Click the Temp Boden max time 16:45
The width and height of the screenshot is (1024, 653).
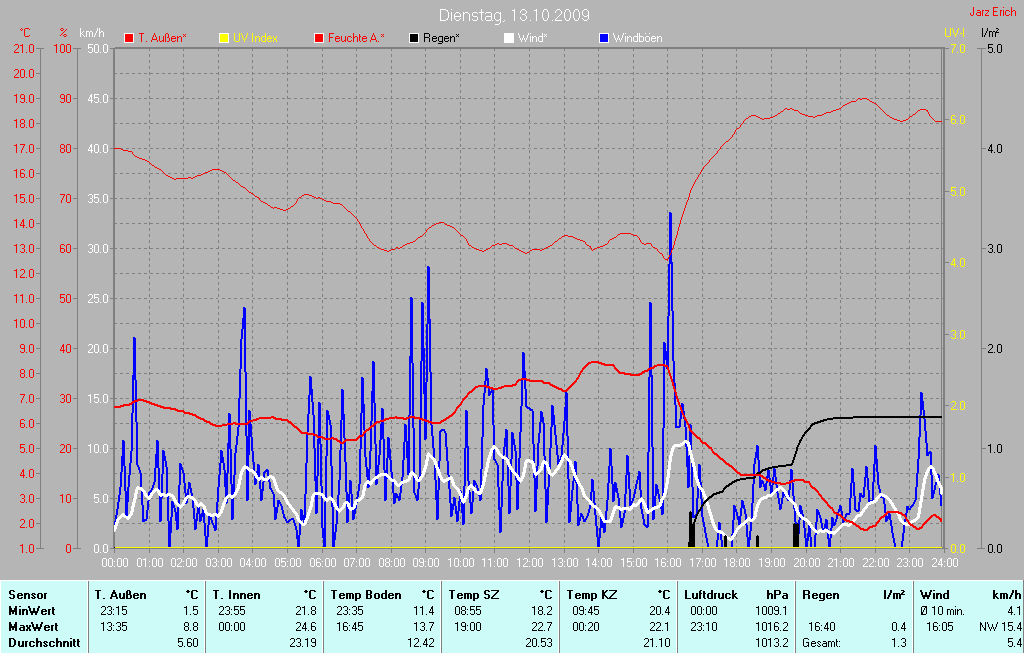click(349, 627)
